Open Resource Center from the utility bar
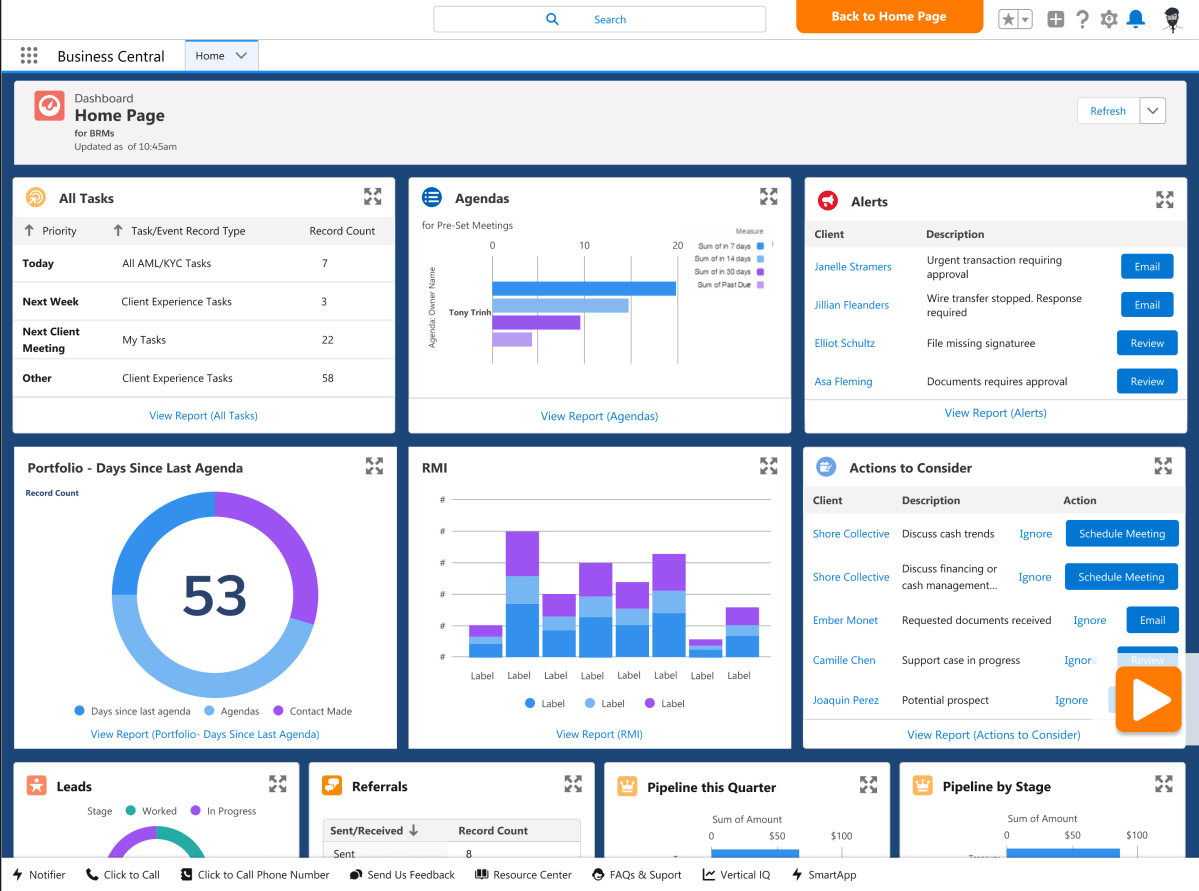Screen dimensions: 1199x891 (x=523, y=874)
